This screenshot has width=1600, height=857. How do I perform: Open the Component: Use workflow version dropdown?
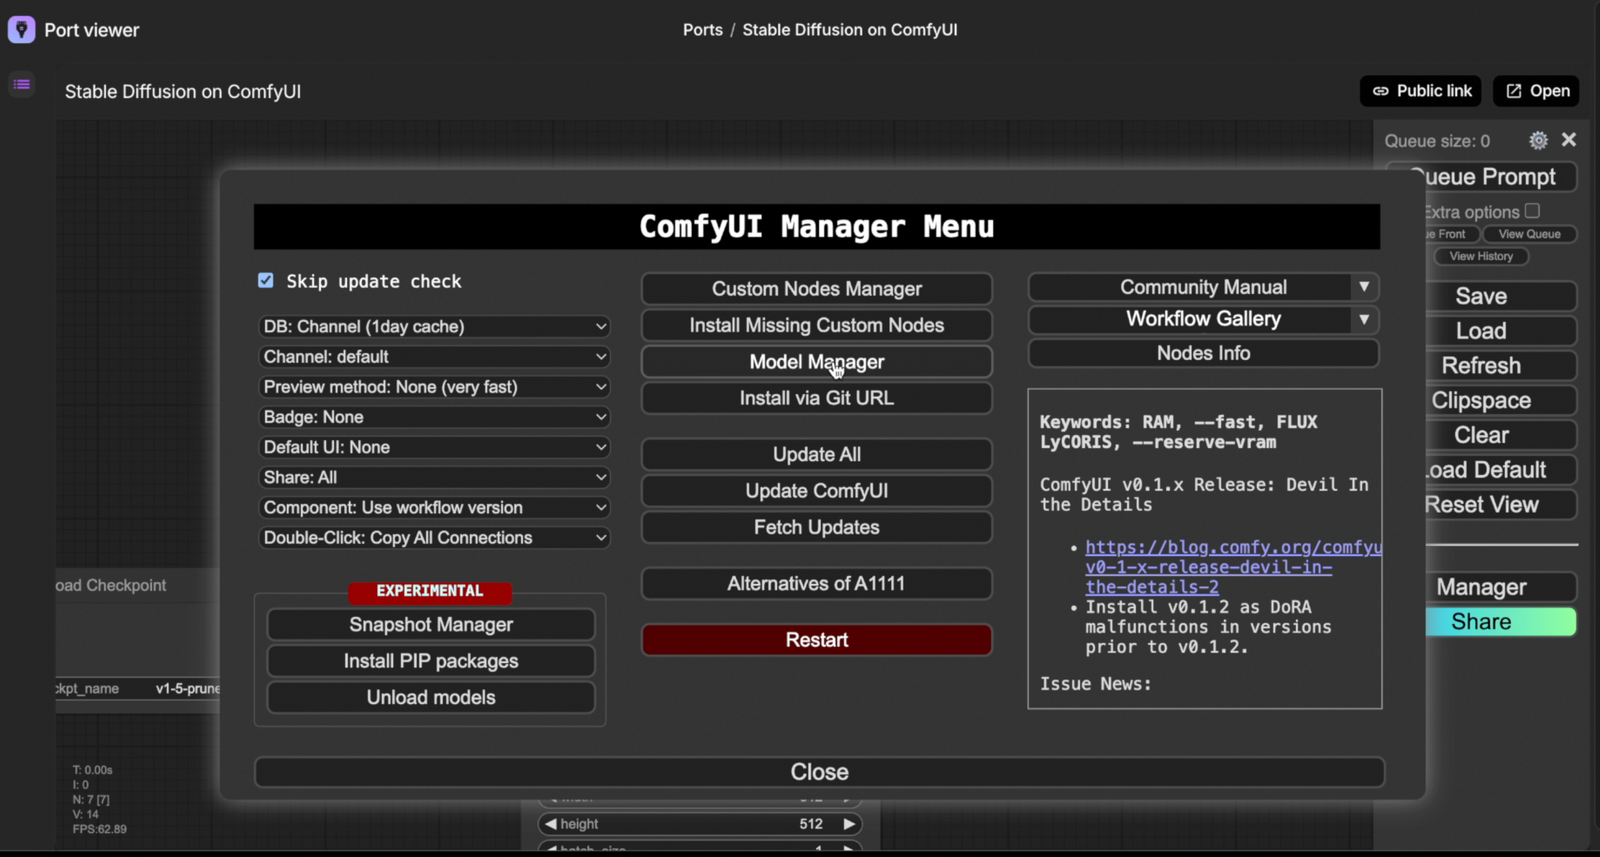434,508
